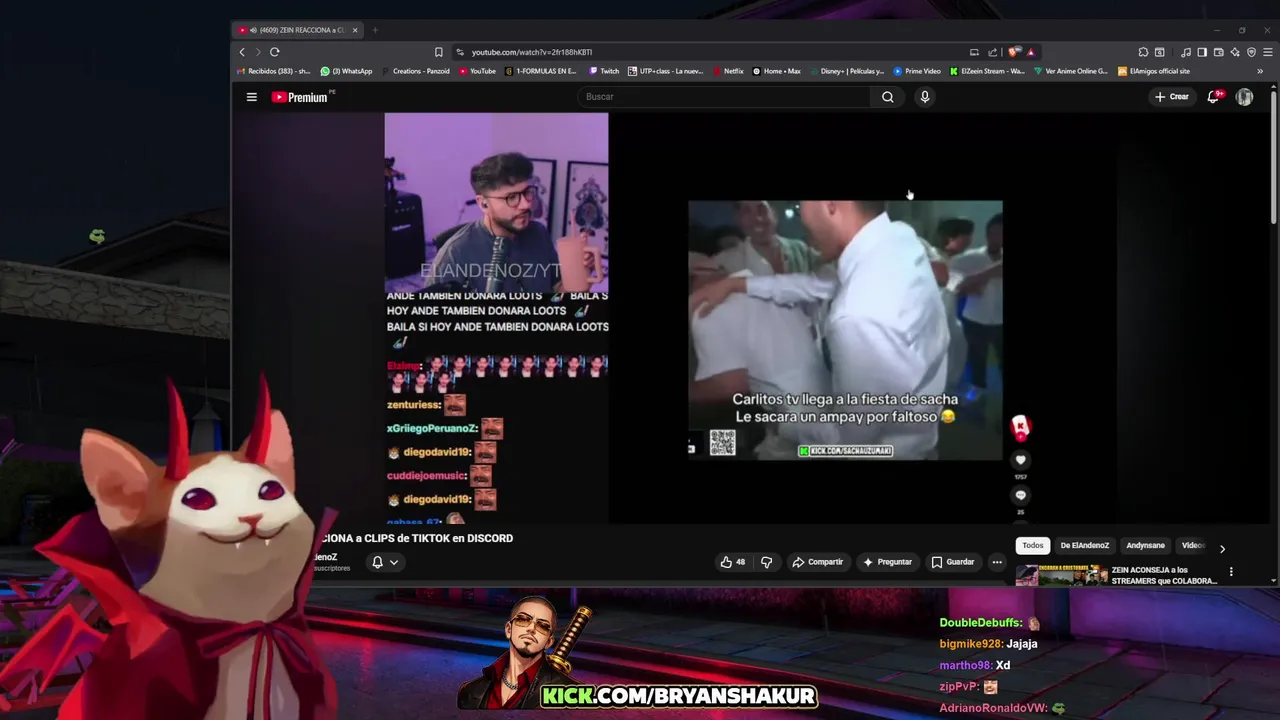The image size is (1280, 720).
Task: Open the Twitch bookmark
Action: click(604, 71)
